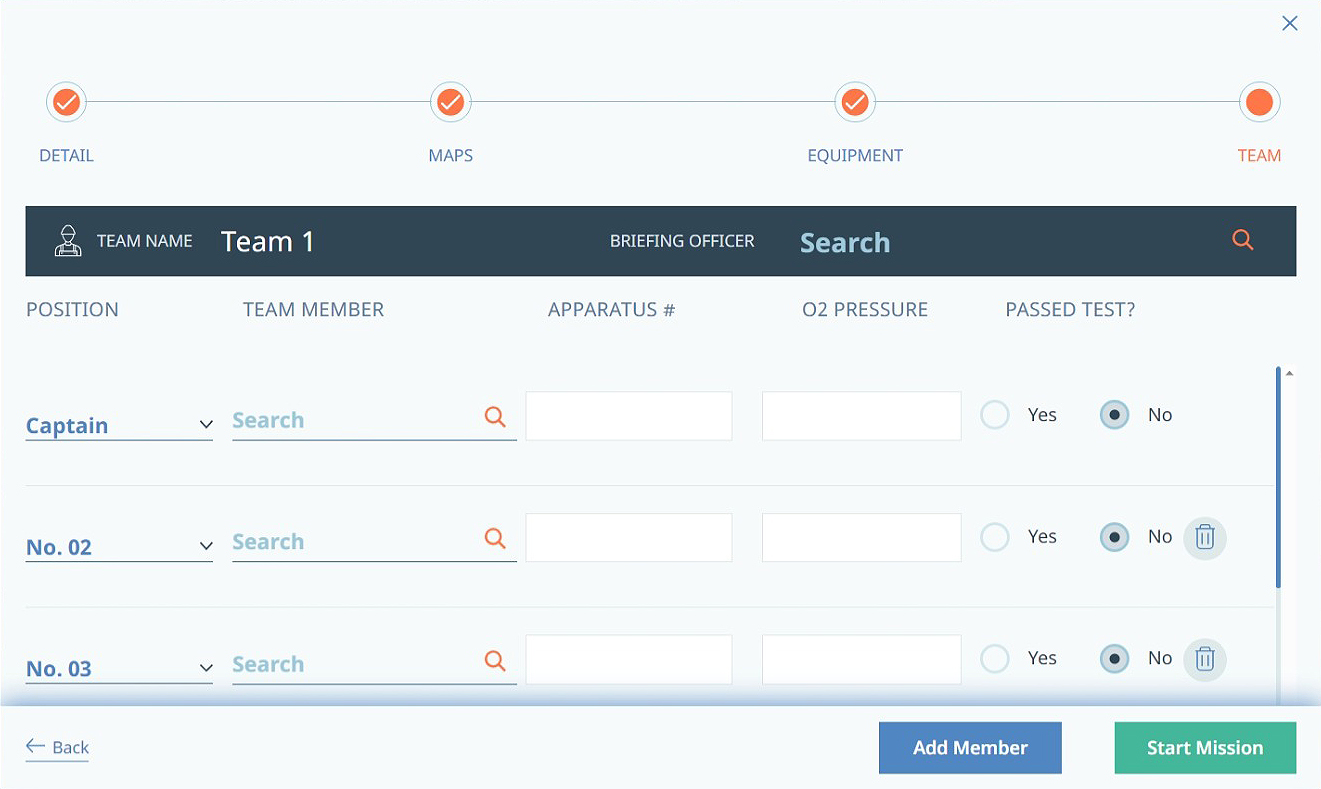Click the Start Mission button
This screenshot has width=1321, height=789.
click(x=1205, y=748)
